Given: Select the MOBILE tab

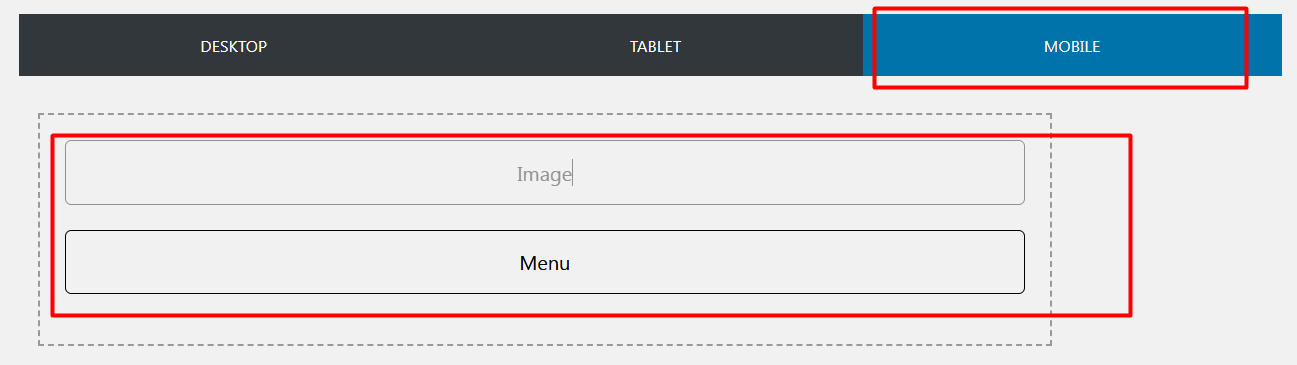Looking at the screenshot, I should [1072, 46].
